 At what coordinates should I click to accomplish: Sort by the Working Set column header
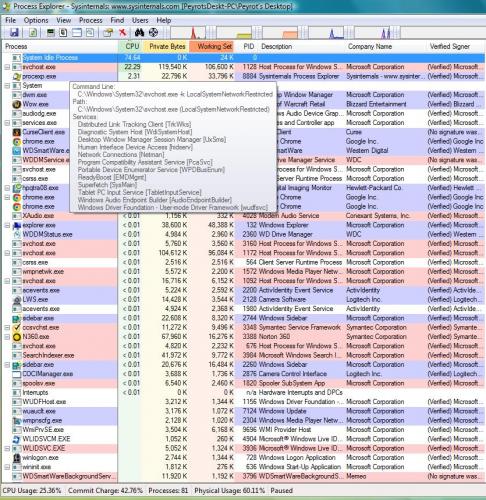pyautogui.click(x=212, y=46)
